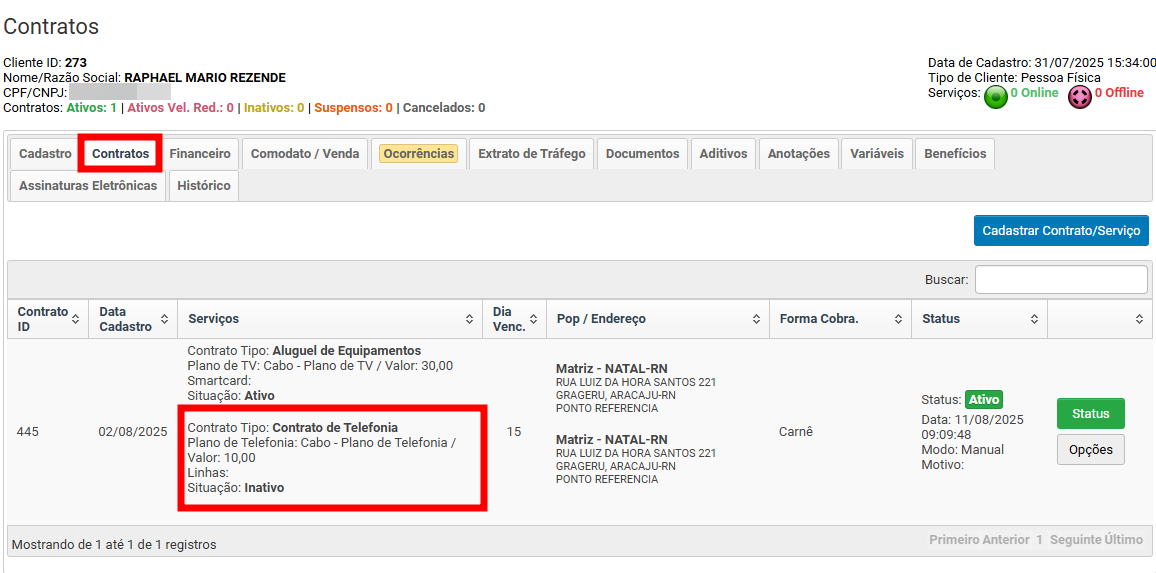The image size is (1156, 573).
Task: Sort by Pop / Endereço column arrows
Action: (756, 319)
